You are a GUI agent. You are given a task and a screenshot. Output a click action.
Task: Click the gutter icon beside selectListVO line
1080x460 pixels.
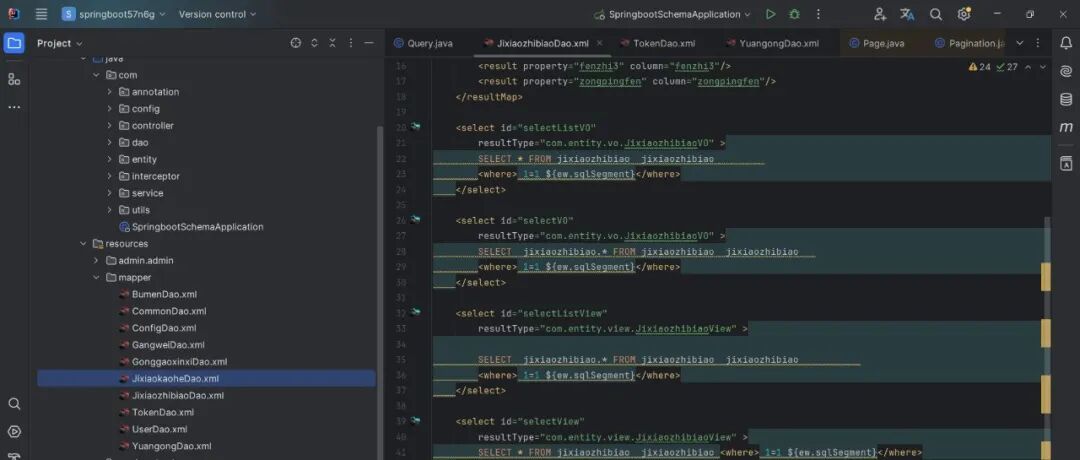pos(415,127)
